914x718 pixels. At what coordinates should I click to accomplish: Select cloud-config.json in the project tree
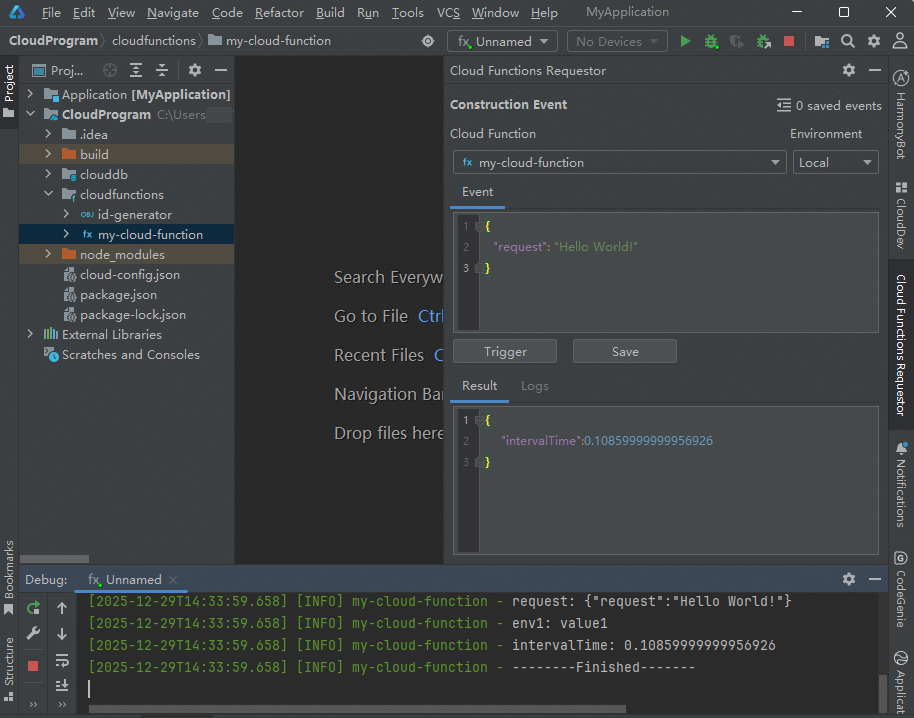pos(130,275)
